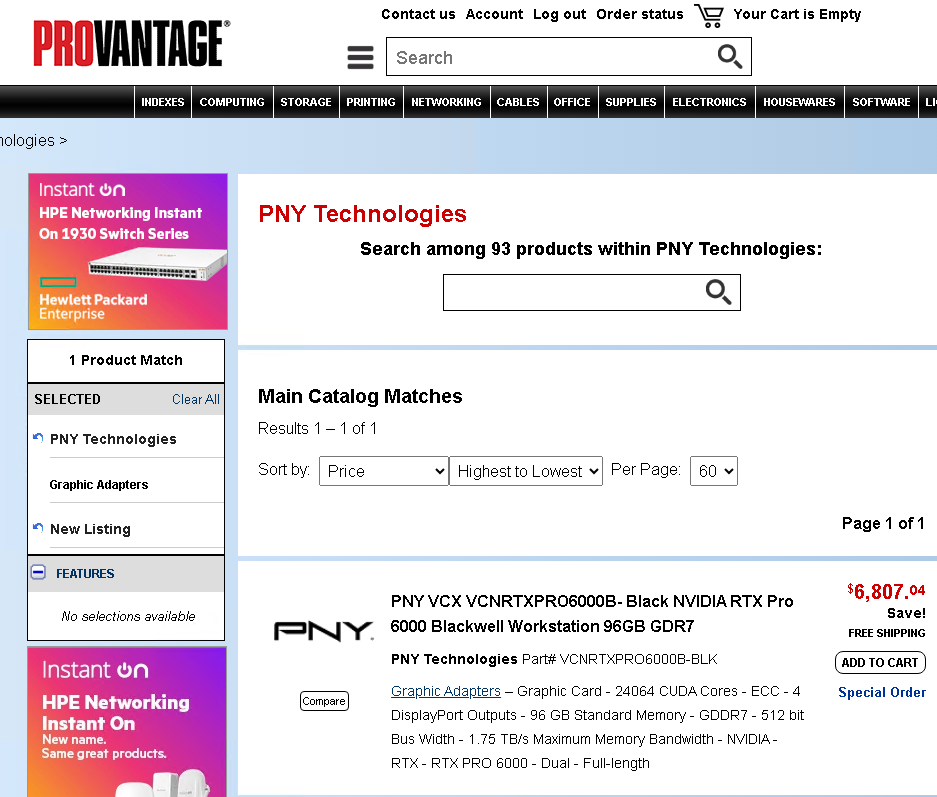Click the HPE Networking Instant On switch banner

click(128, 252)
